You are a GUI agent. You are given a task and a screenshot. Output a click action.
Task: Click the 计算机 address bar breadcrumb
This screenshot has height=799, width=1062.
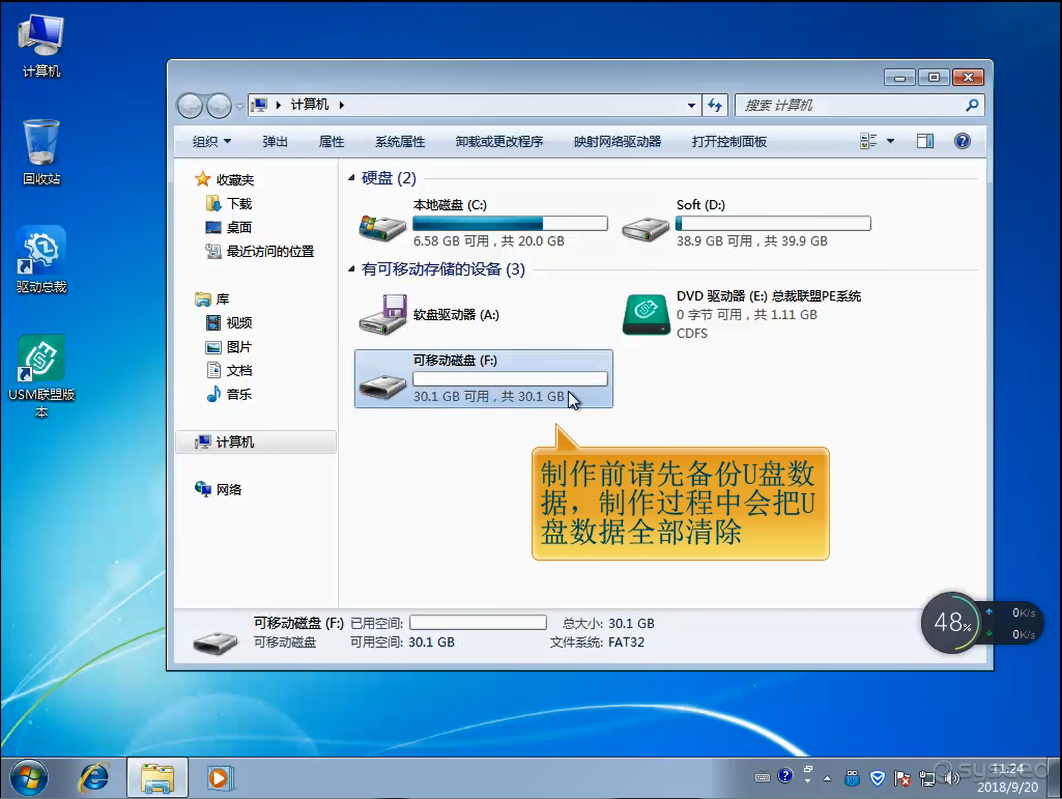pyautogui.click(x=310, y=104)
